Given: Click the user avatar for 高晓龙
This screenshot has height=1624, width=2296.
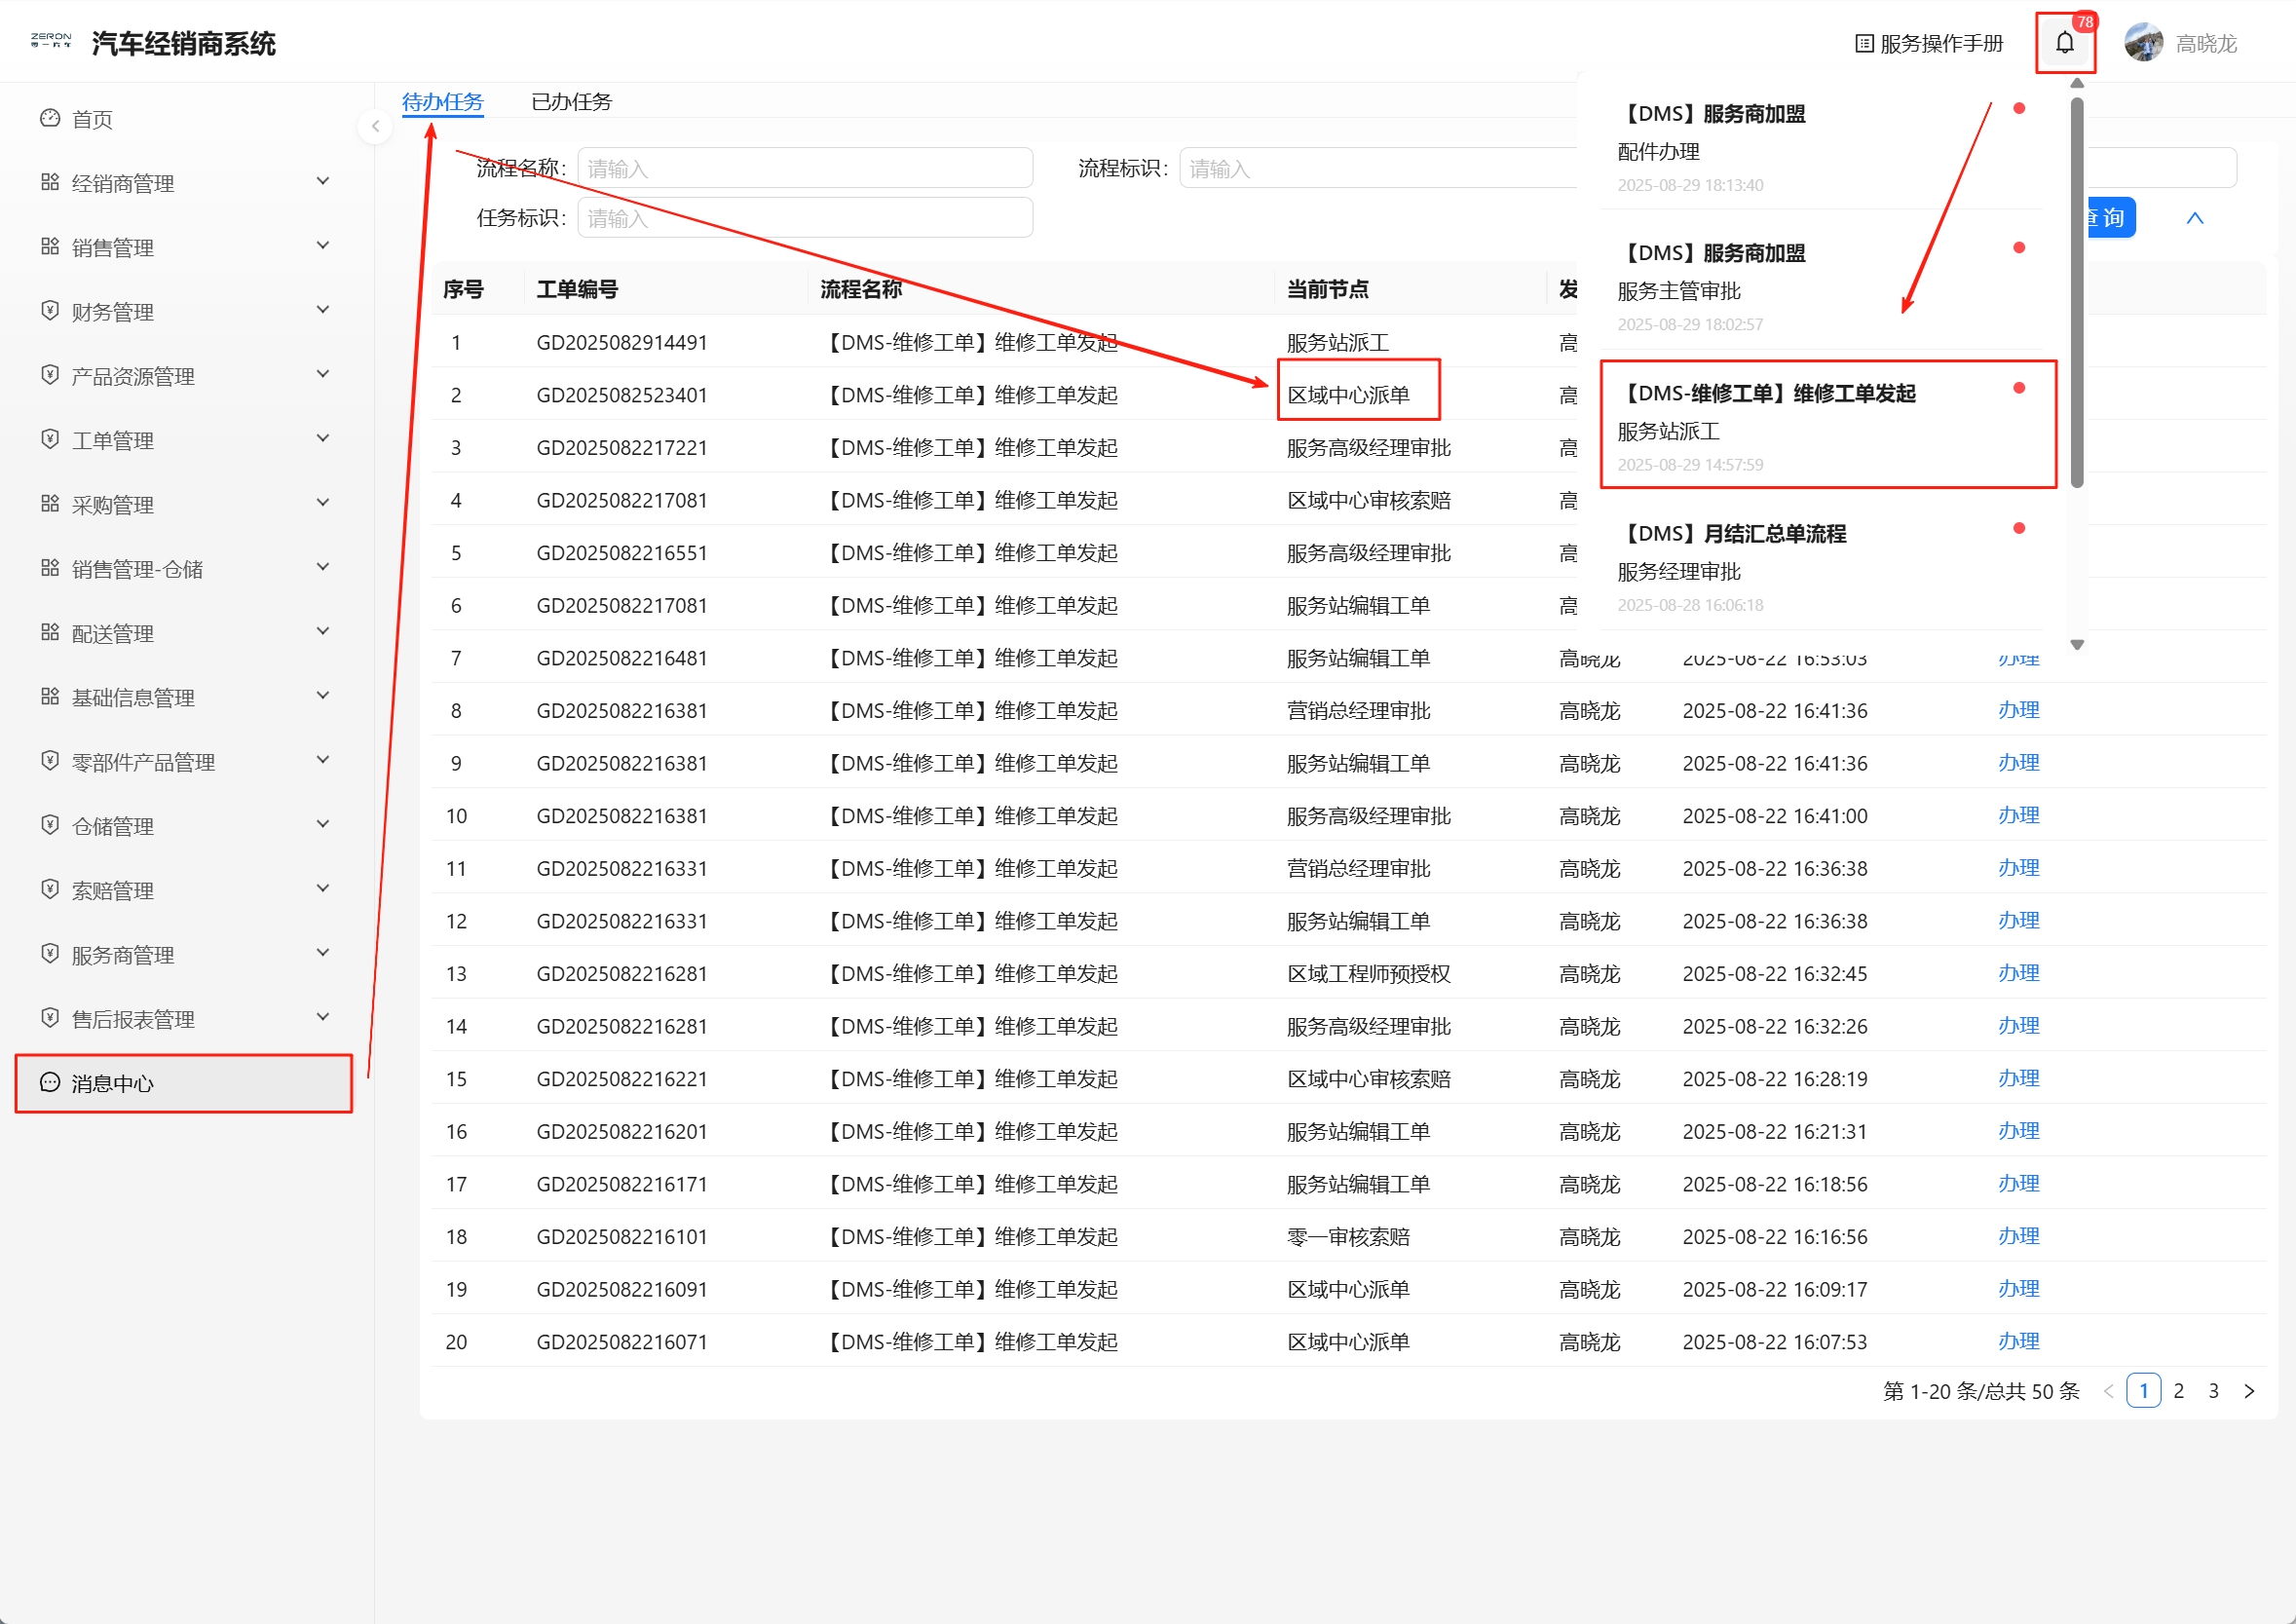Looking at the screenshot, I should coord(2143,43).
